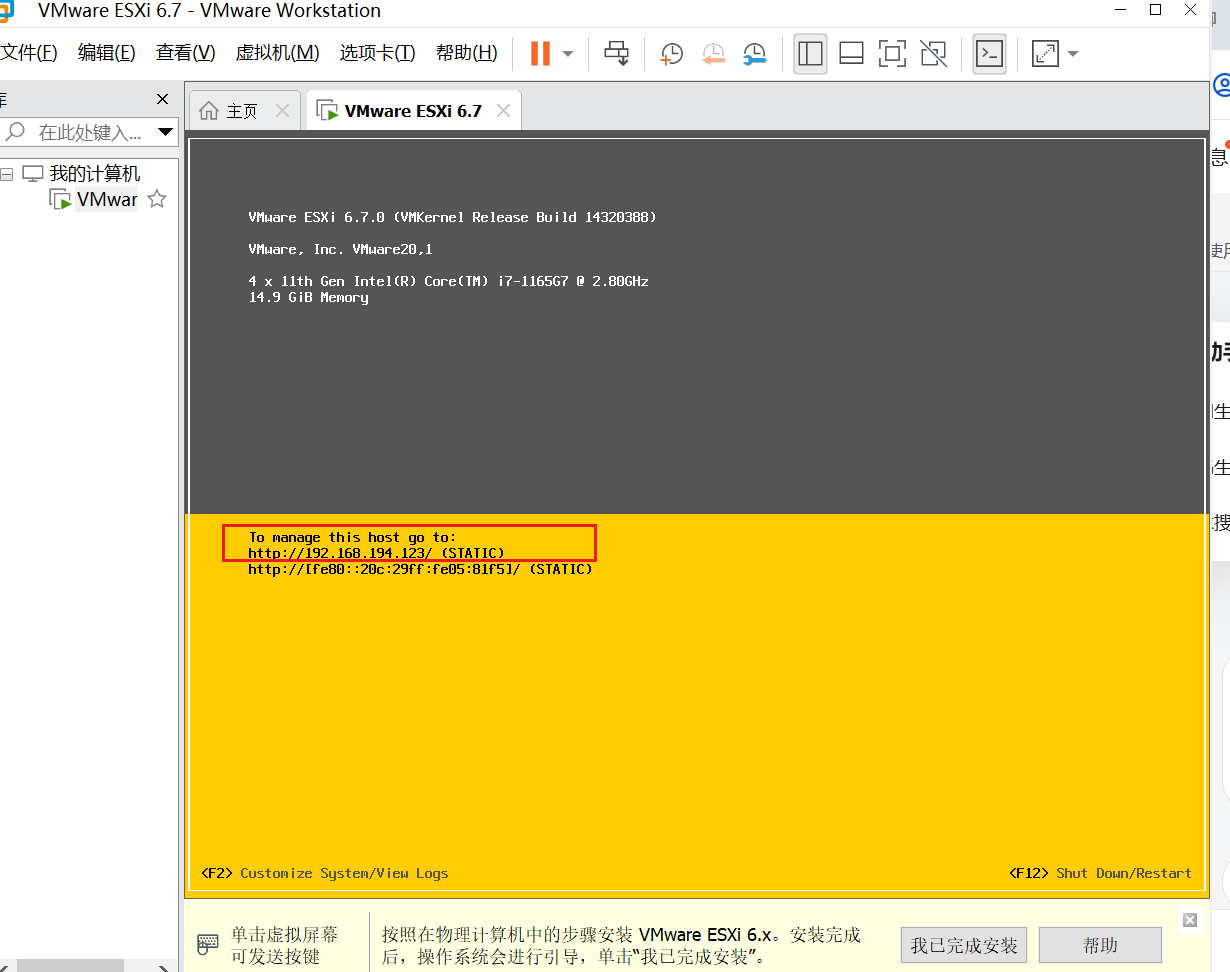
Task: Select 我的计算机 in the library tree
Action: coord(95,174)
